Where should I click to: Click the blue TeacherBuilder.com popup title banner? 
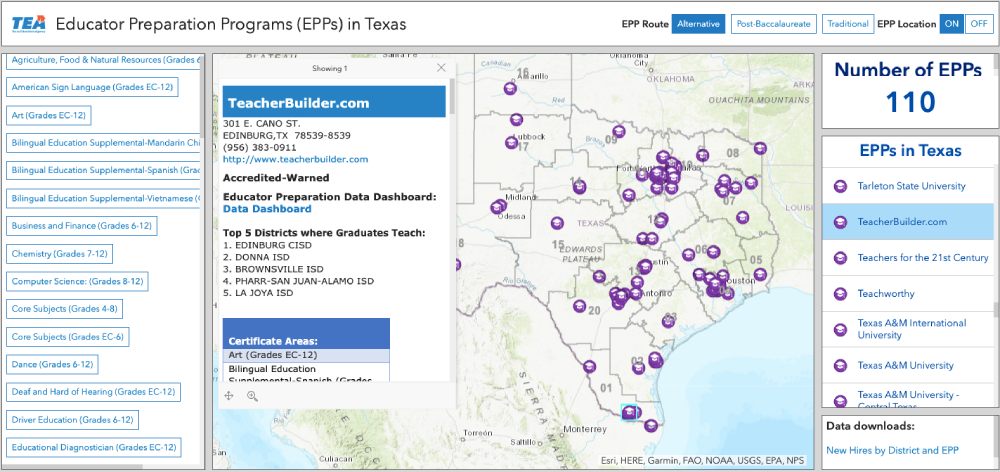click(x=334, y=102)
